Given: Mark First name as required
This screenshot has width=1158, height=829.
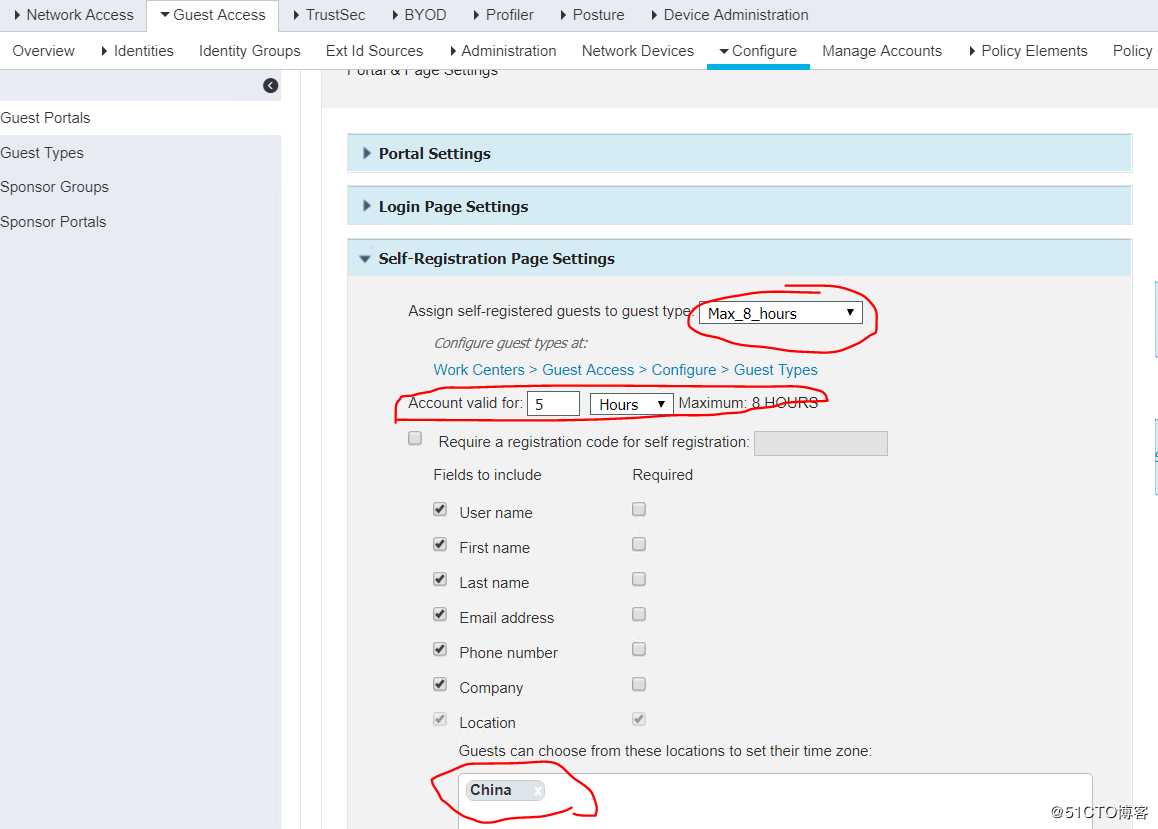Looking at the screenshot, I should 639,544.
